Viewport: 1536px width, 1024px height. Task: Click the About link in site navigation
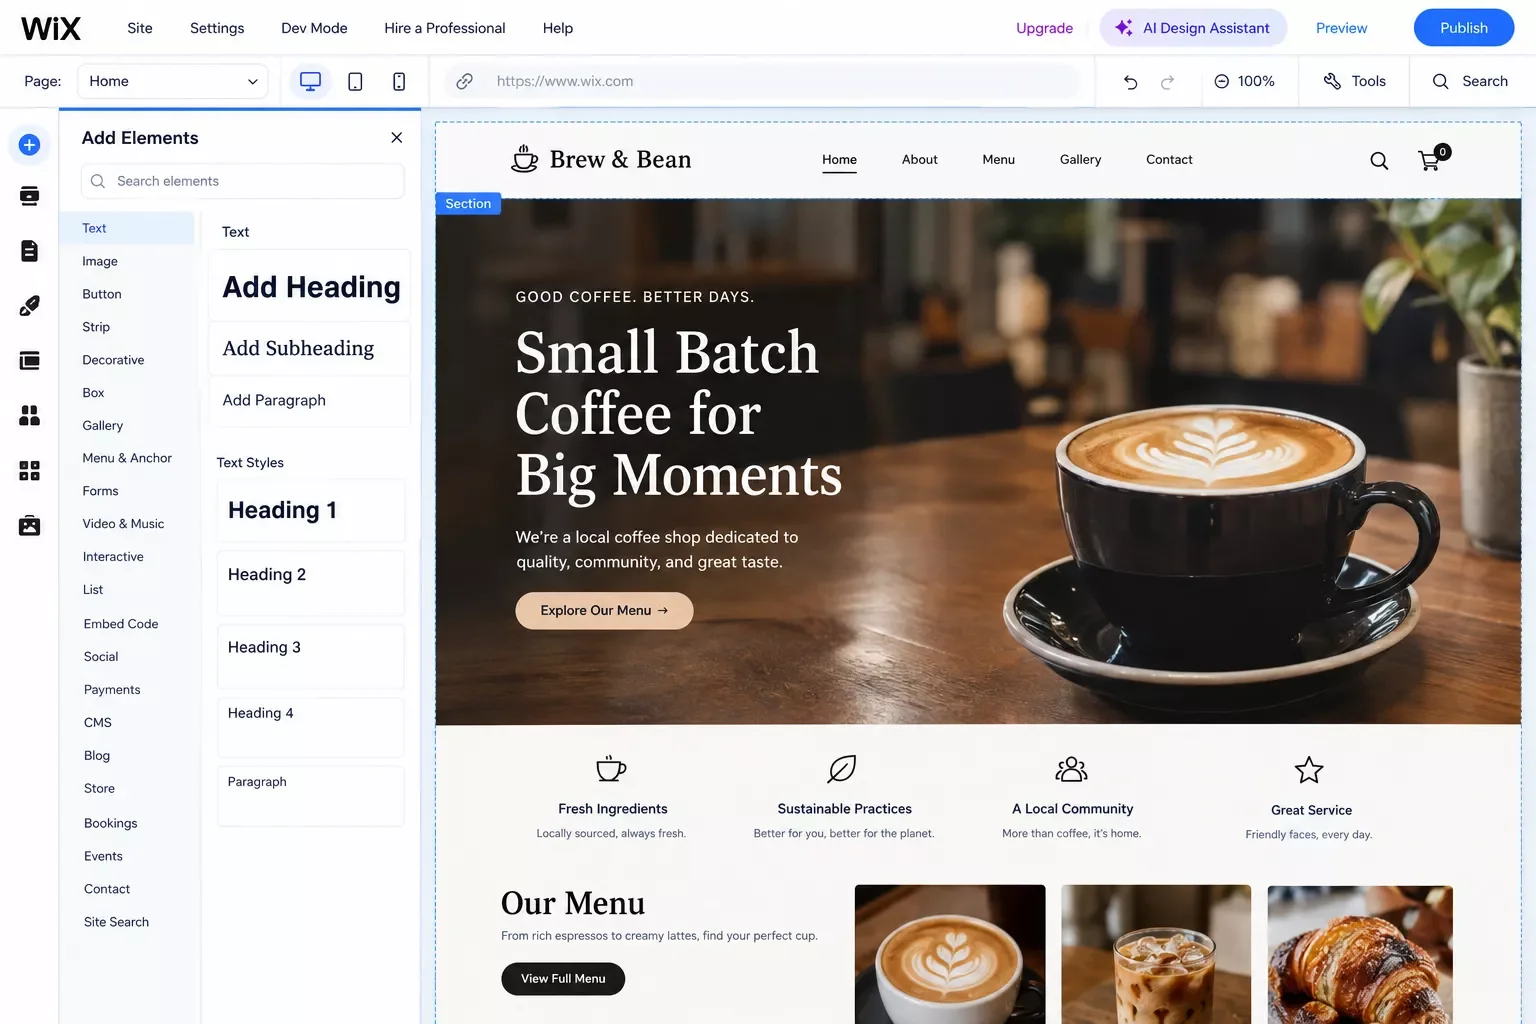click(919, 159)
